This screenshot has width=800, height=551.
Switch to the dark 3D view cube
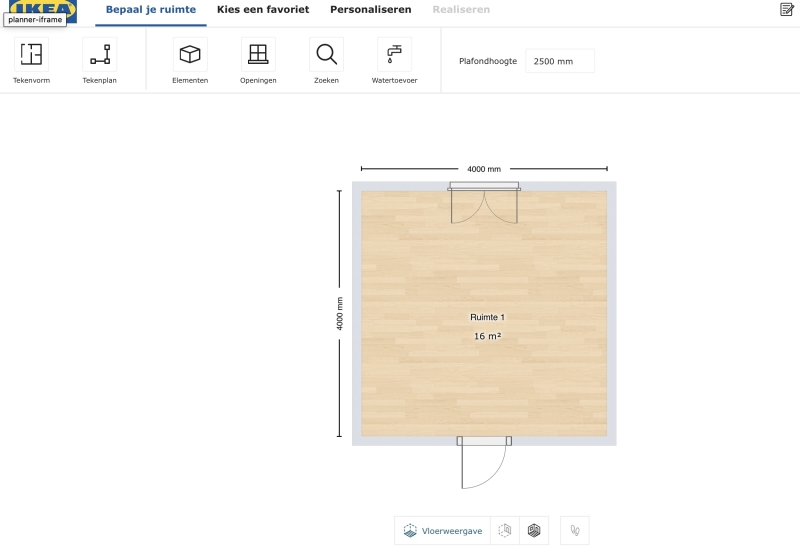(x=534, y=531)
